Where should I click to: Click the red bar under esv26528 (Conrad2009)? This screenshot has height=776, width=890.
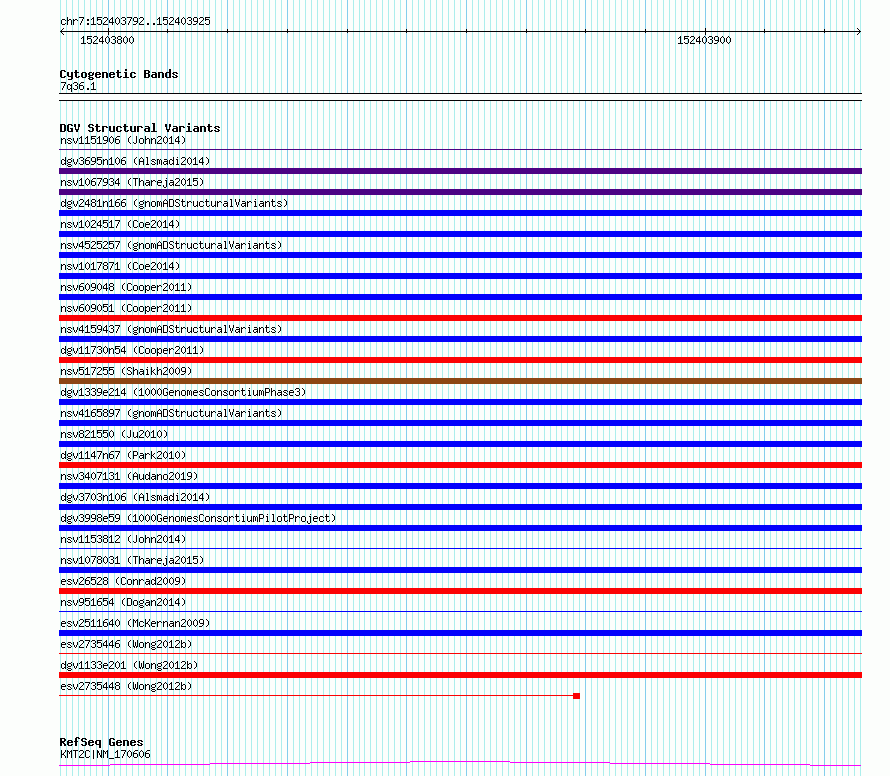pyautogui.click(x=460, y=591)
